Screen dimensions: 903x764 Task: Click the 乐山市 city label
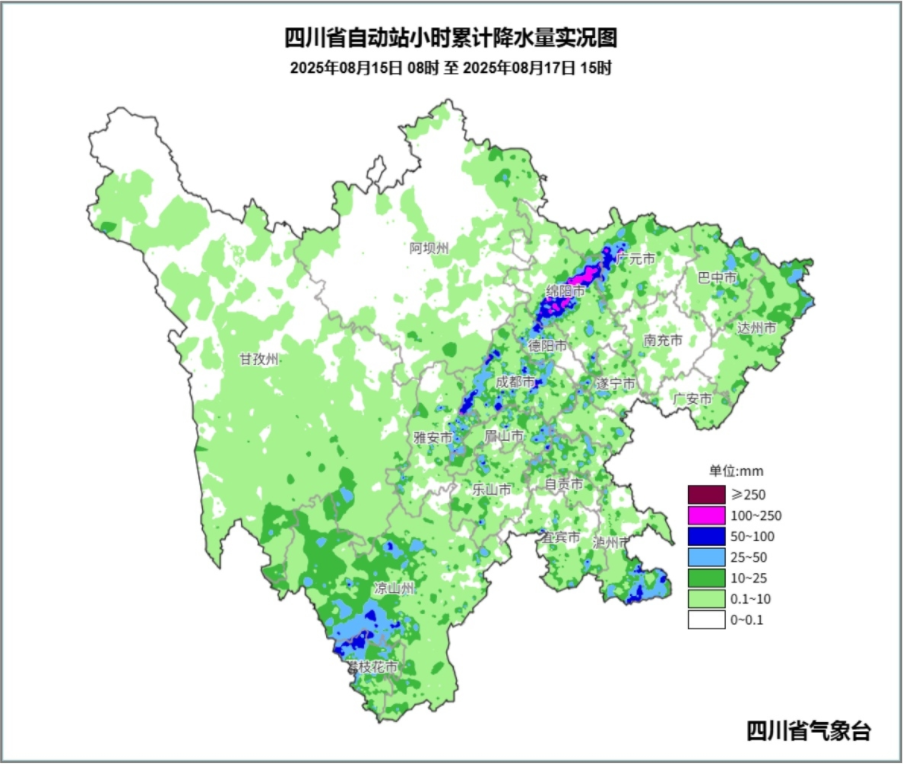[492, 490]
